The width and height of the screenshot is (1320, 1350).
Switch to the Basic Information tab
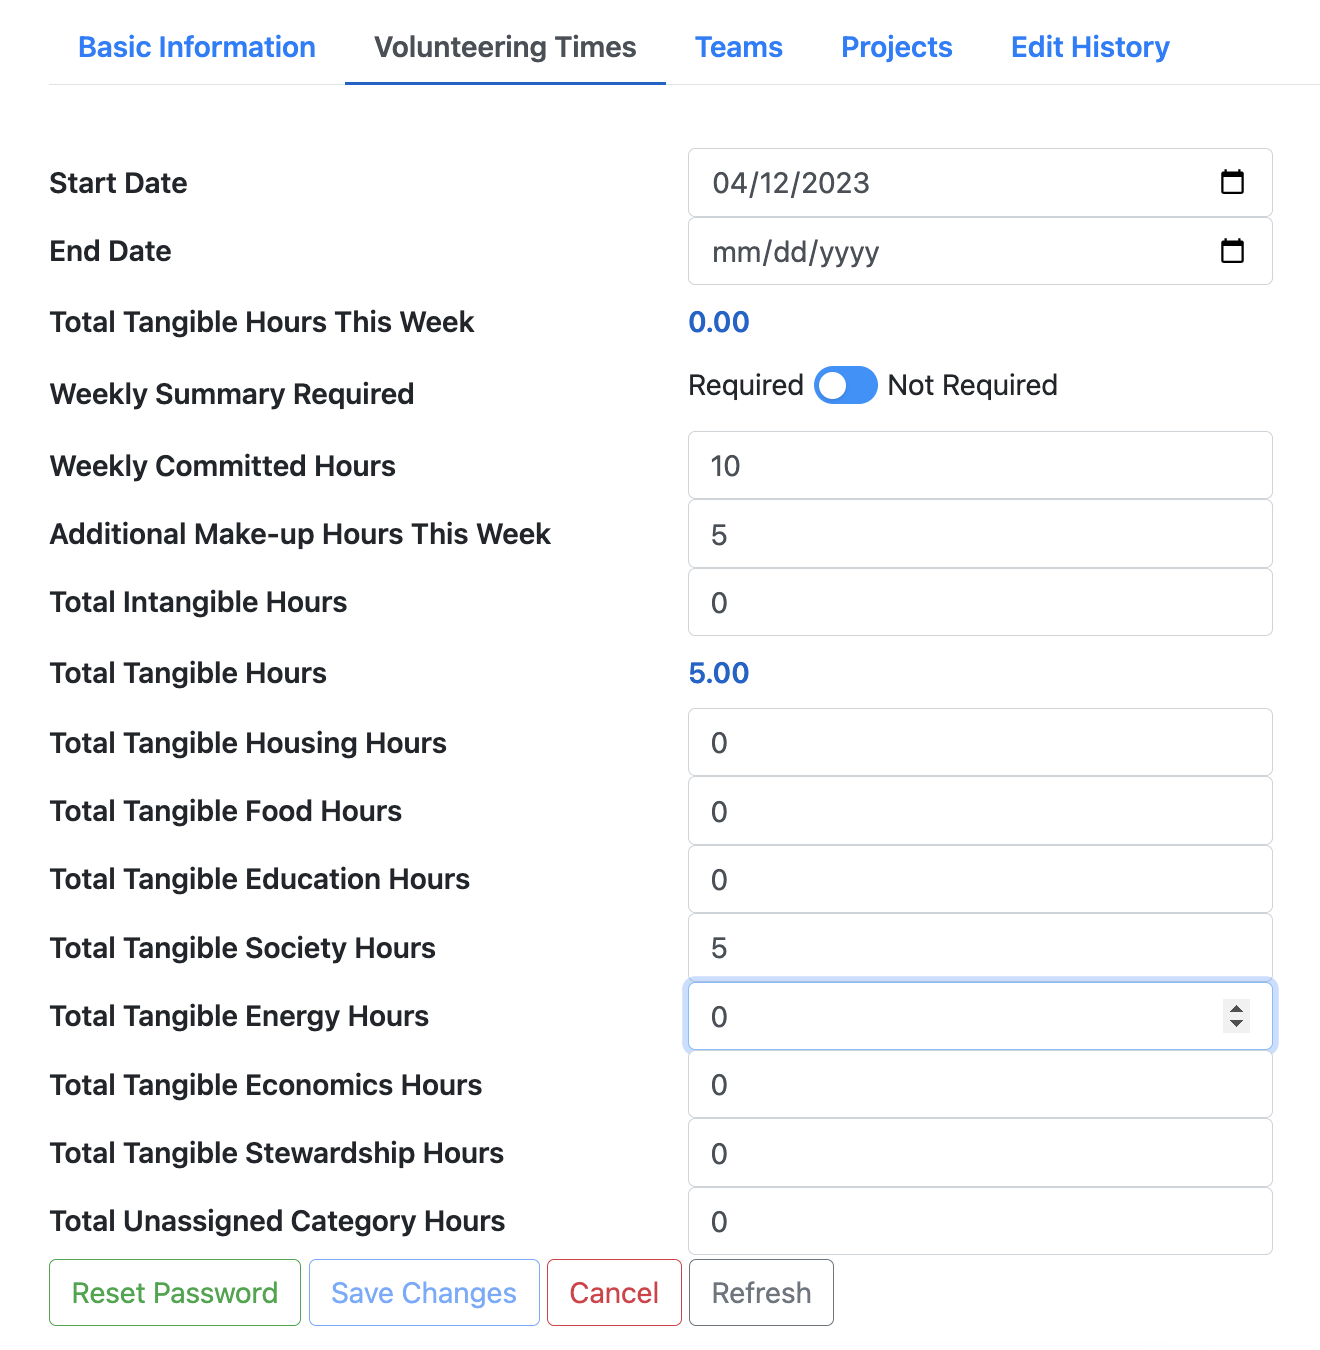tap(197, 47)
